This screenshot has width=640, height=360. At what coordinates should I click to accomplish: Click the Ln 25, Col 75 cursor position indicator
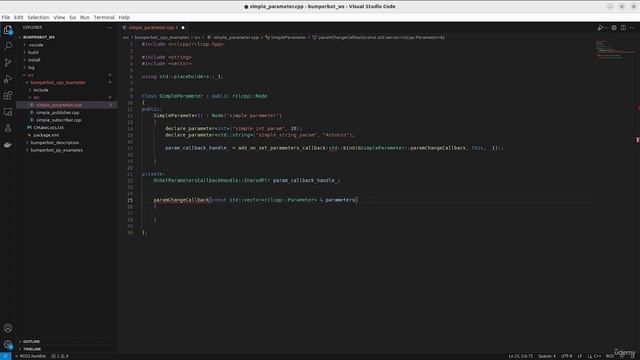tap(520, 356)
